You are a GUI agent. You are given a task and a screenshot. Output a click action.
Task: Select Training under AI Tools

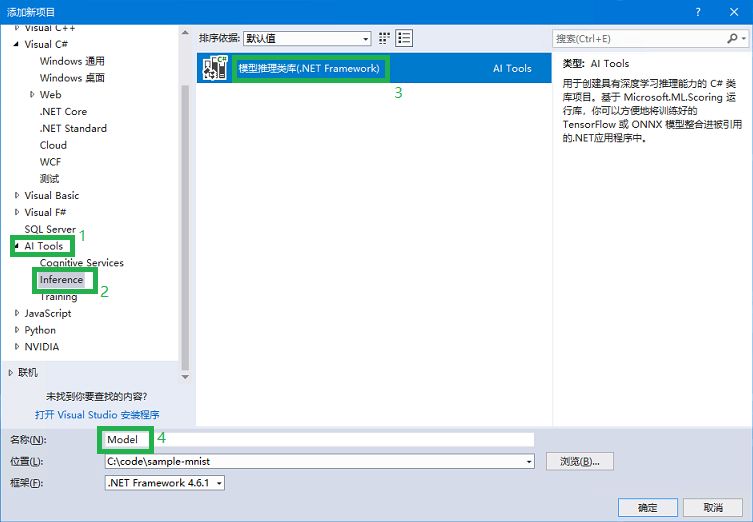click(59, 296)
